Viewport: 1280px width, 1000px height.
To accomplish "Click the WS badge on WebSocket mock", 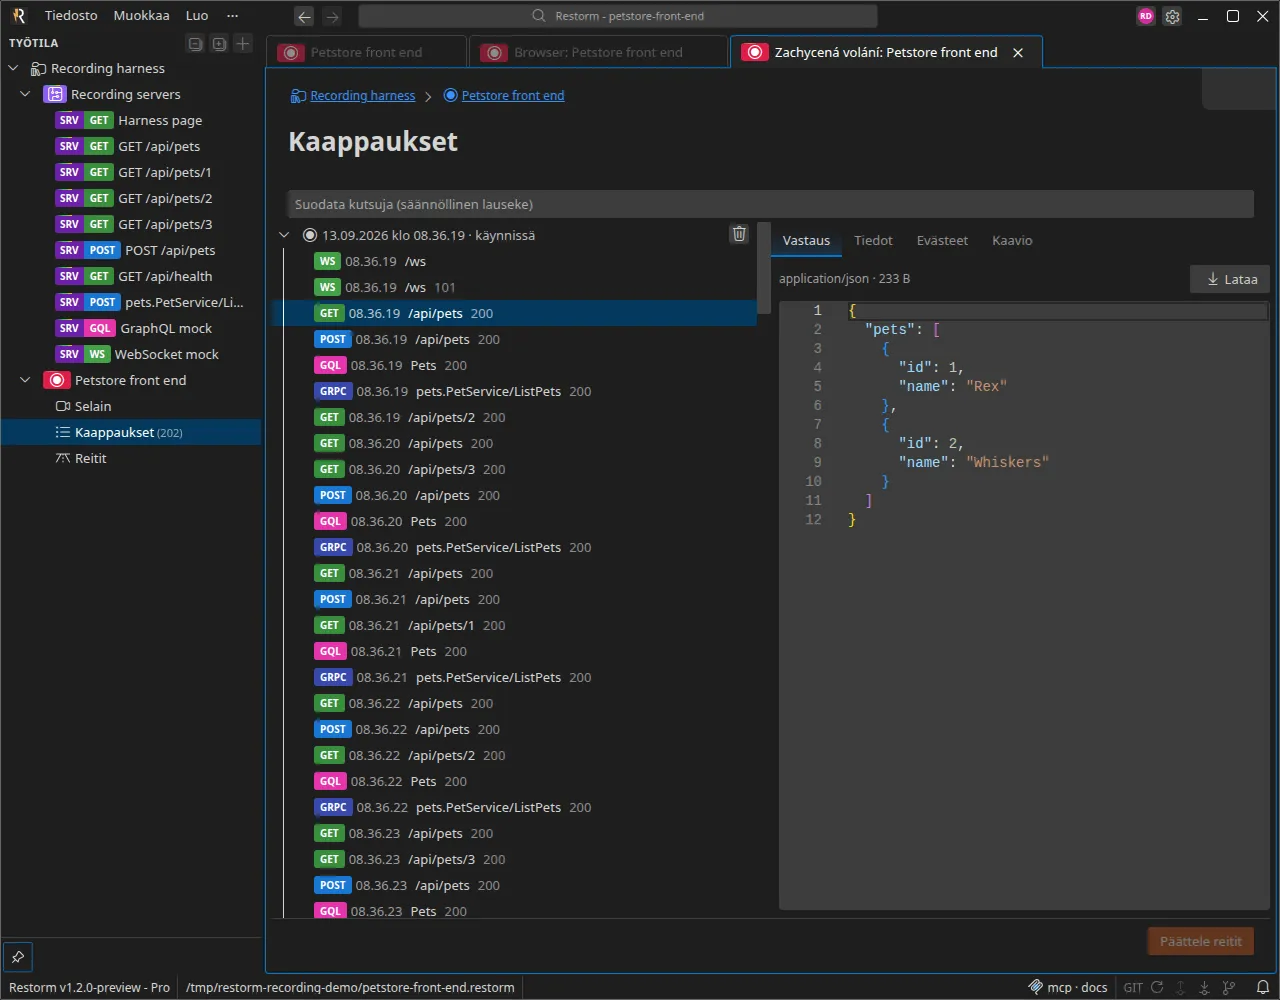I will pos(97,354).
